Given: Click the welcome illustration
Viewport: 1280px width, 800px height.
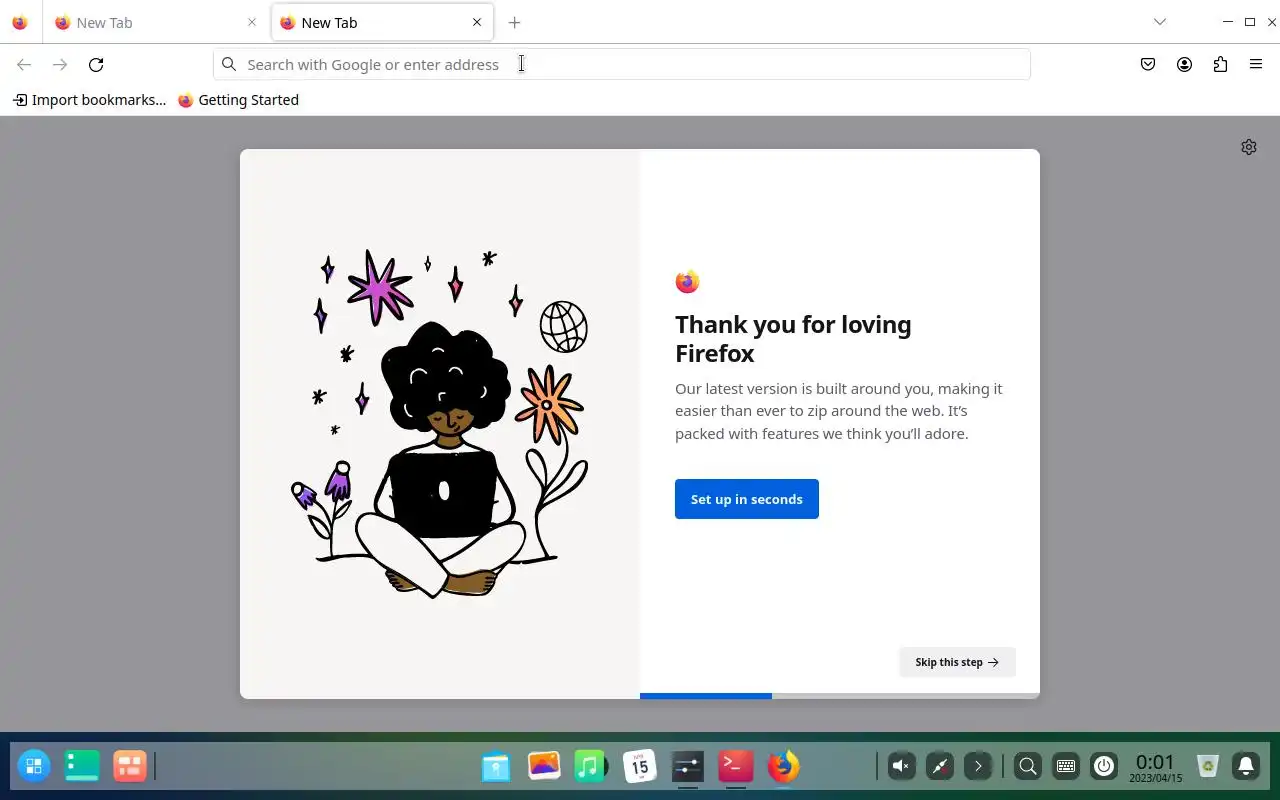Looking at the screenshot, I should coord(440,424).
